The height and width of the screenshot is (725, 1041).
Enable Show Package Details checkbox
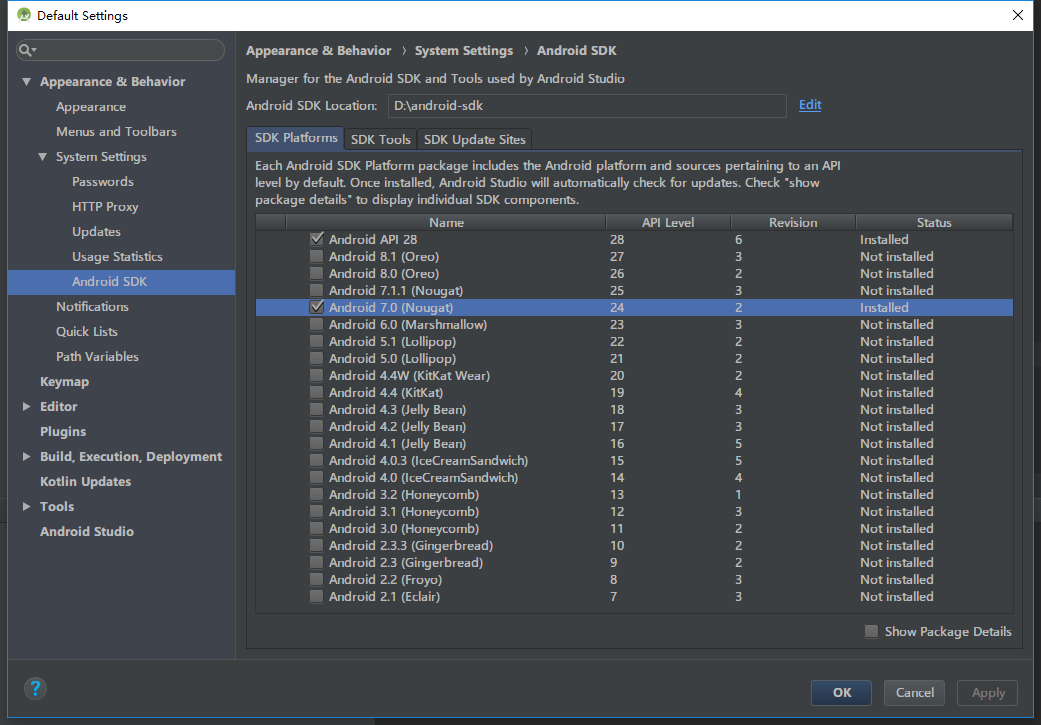871,632
